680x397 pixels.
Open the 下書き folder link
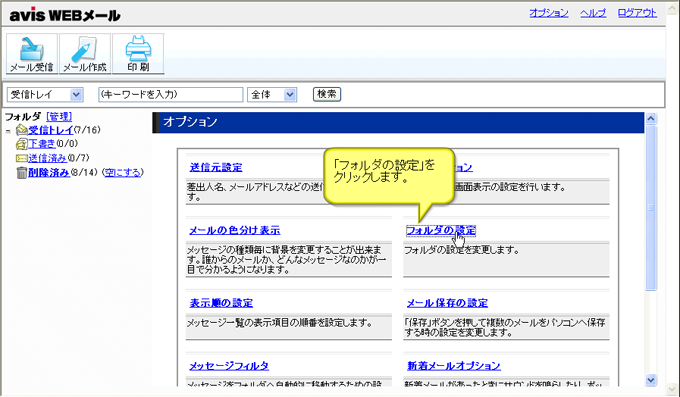[42, 144]
